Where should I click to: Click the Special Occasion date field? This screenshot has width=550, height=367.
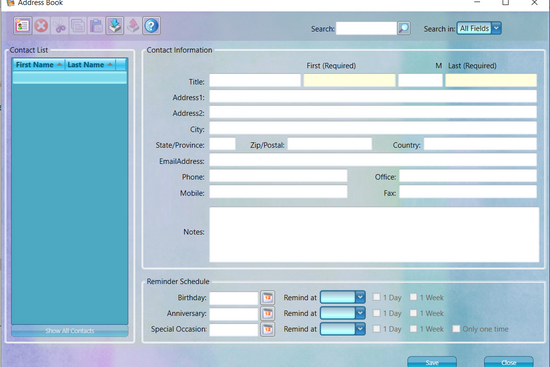point(234,329)
